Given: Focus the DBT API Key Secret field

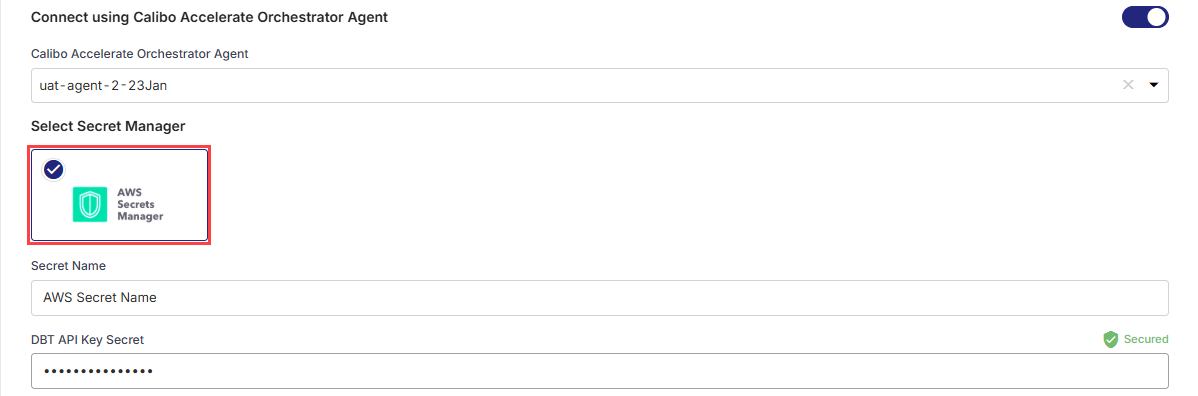Looking at the screenshot, I should tap(600, 371).
